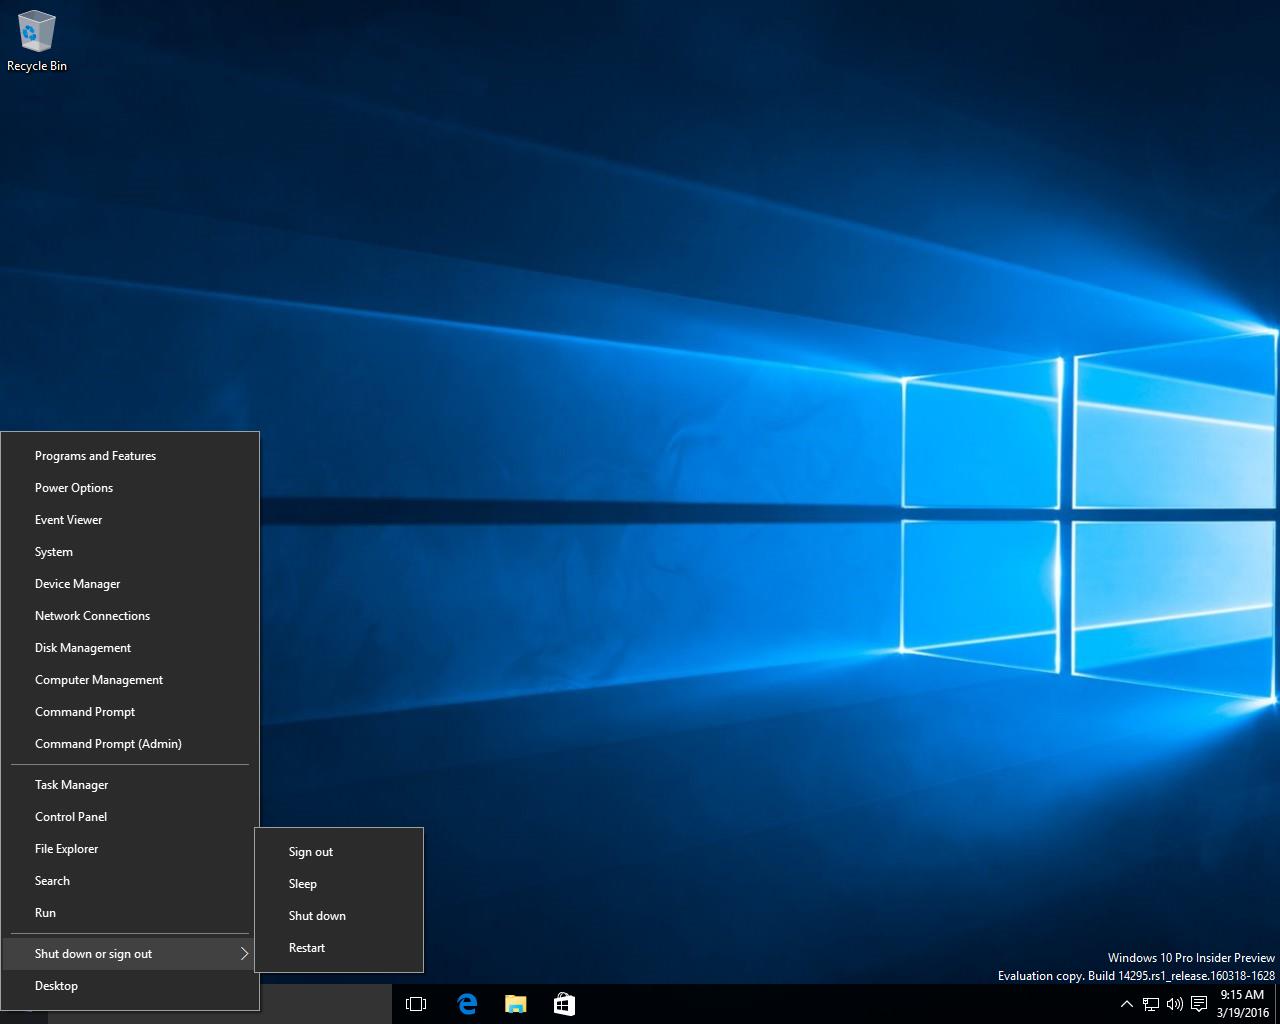1280x1024 pixels.
Task: Click the volume speaker tray icon
Action: click(1174, 1004)
